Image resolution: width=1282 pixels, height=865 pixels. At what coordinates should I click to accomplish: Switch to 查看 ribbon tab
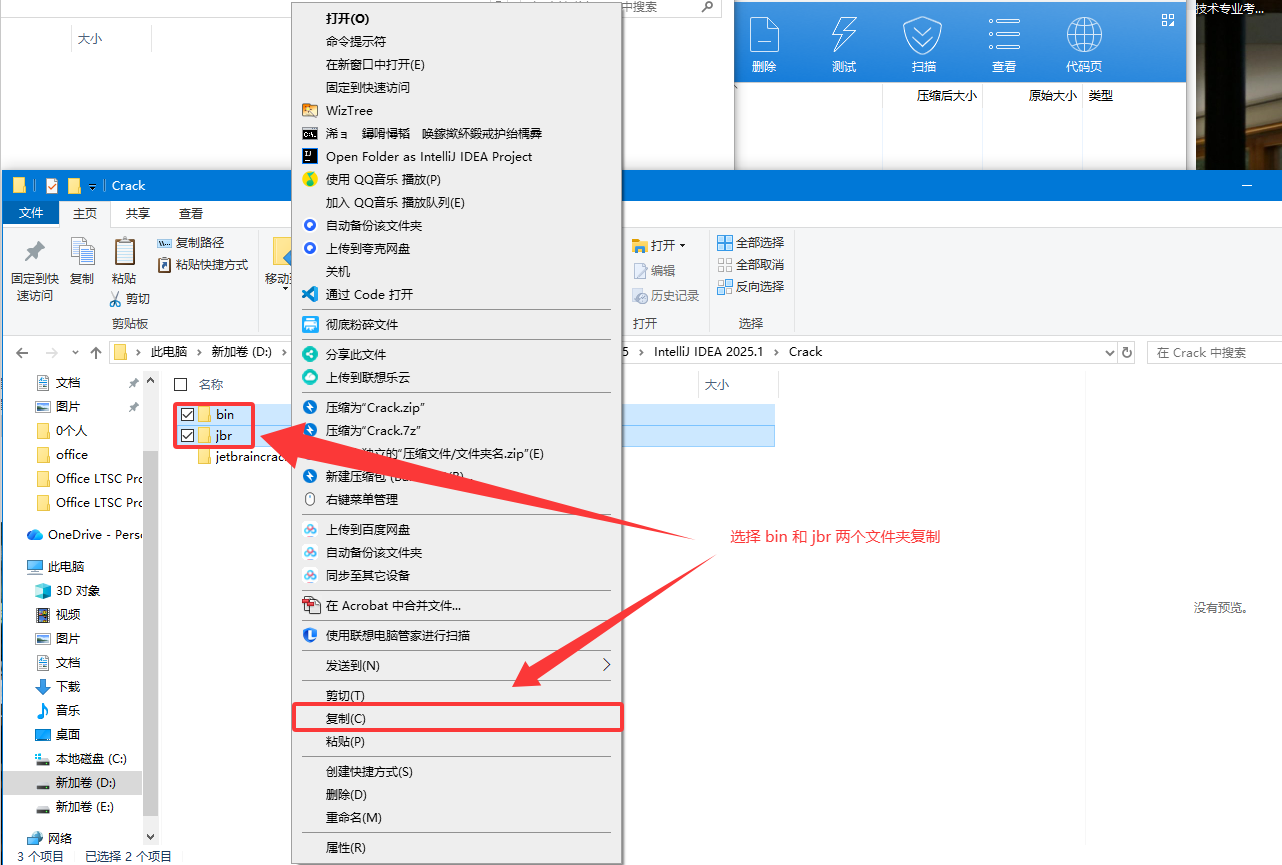point(191,213)
